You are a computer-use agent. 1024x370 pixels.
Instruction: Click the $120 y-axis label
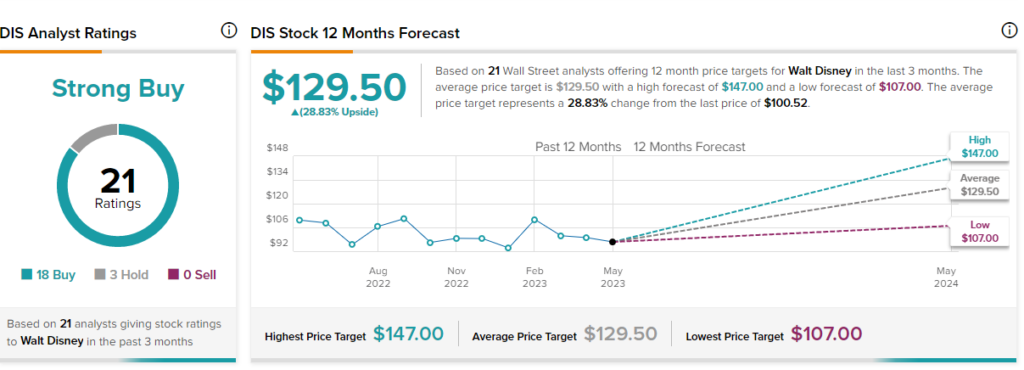coord(277,195)
